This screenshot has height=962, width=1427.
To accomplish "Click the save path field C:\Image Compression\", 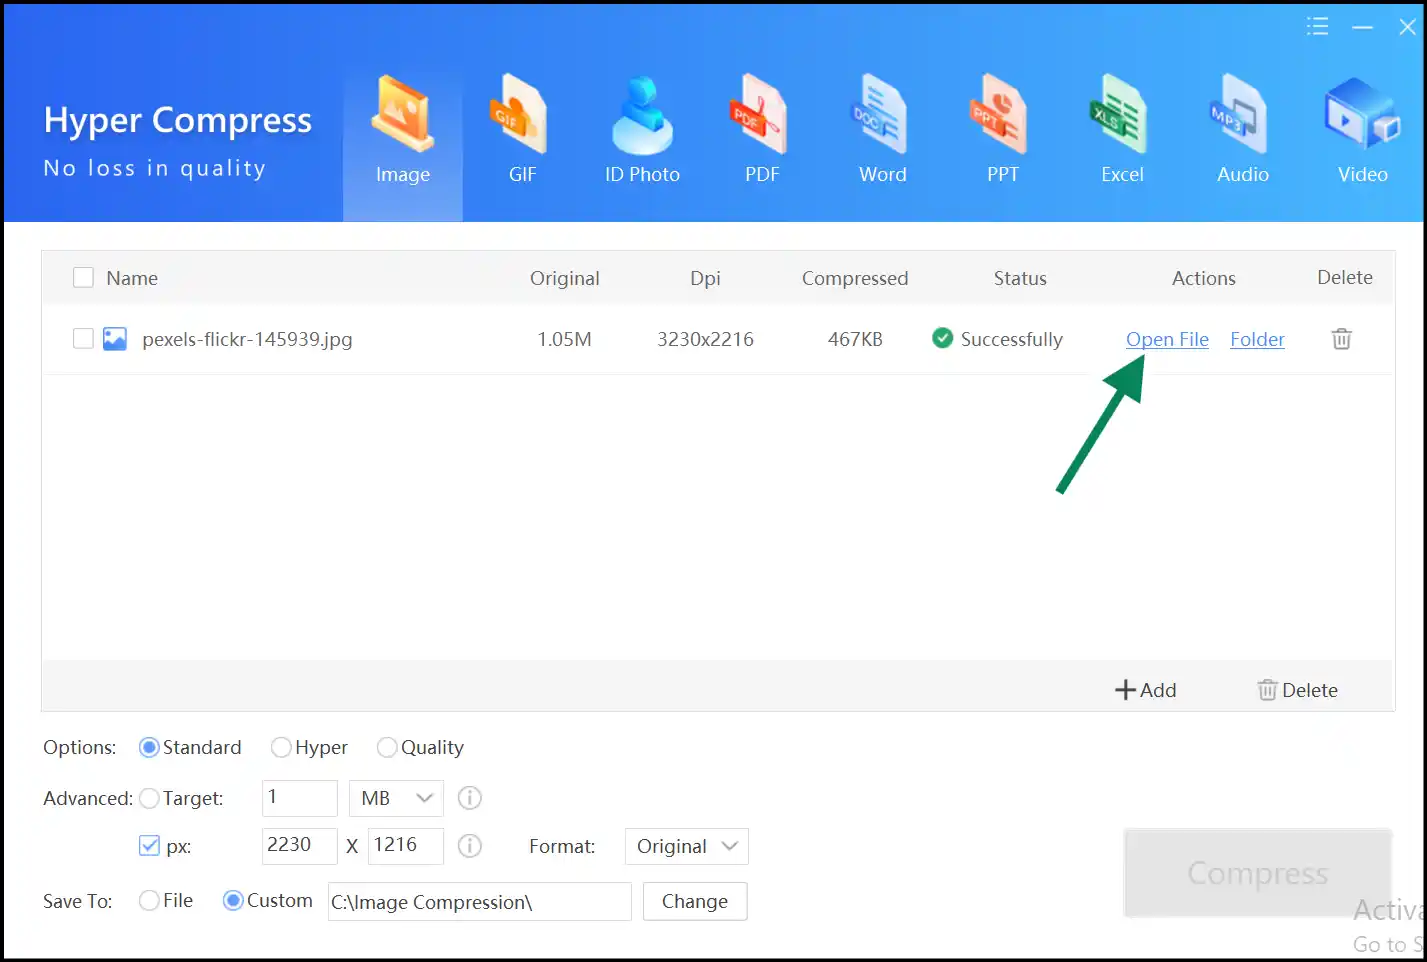I will pos(480,901).
